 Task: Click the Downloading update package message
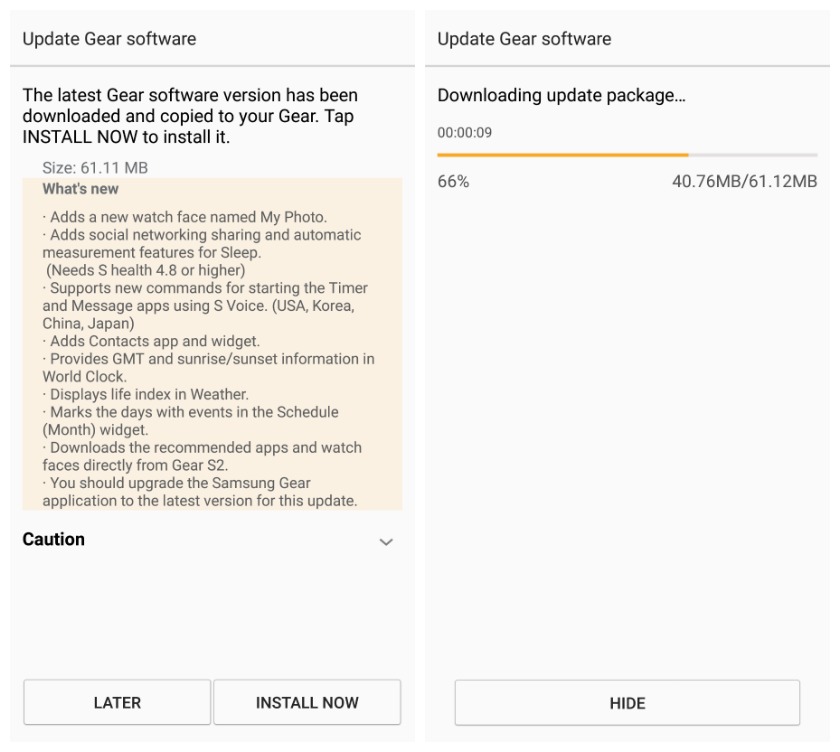point(567,96)
